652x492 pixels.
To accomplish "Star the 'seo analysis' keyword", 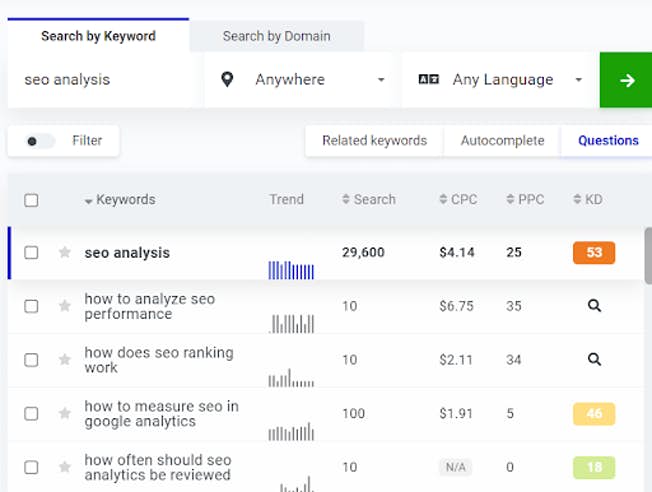I will click(65, 253).
